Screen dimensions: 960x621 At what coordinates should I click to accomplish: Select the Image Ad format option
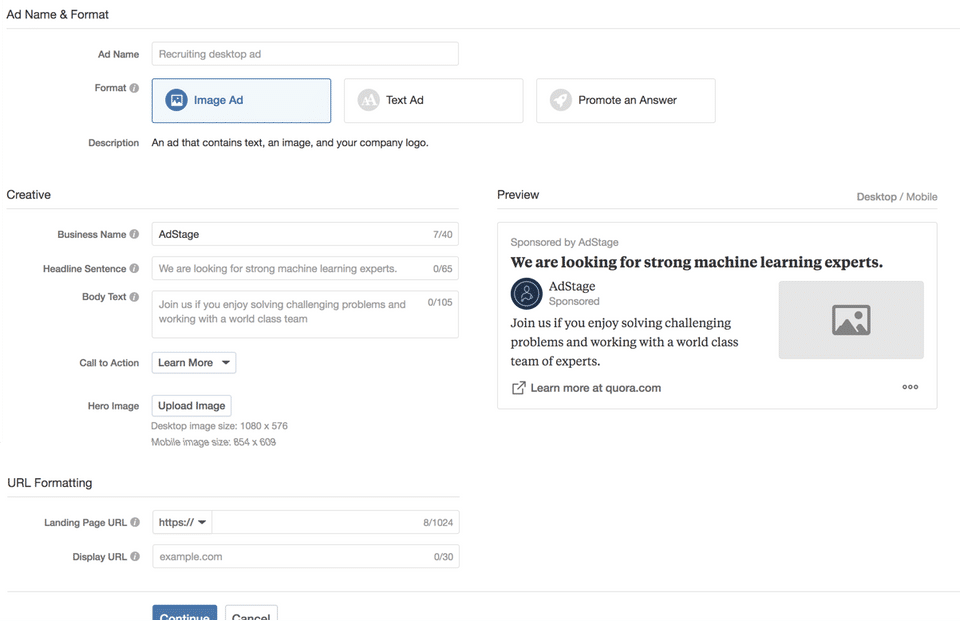[x=241, y=101]
